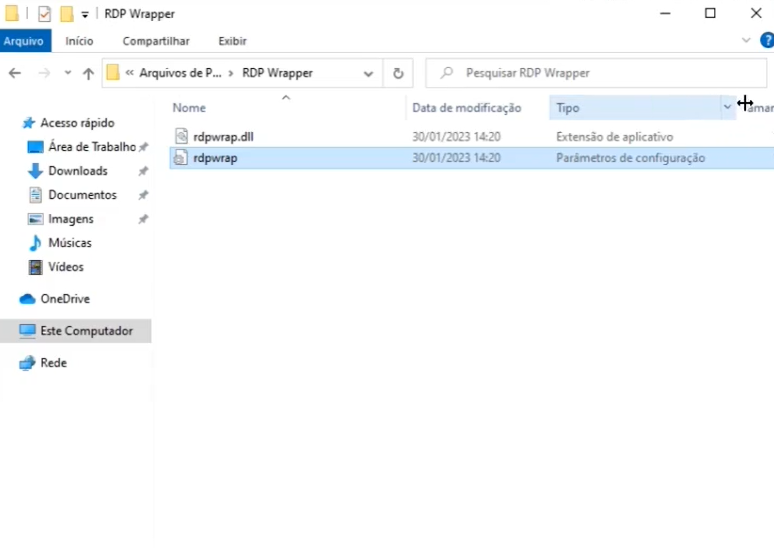This screenshot has height=548, width=774.
Task: Click the pin icon beside Downloads
Action: (143, 171)
